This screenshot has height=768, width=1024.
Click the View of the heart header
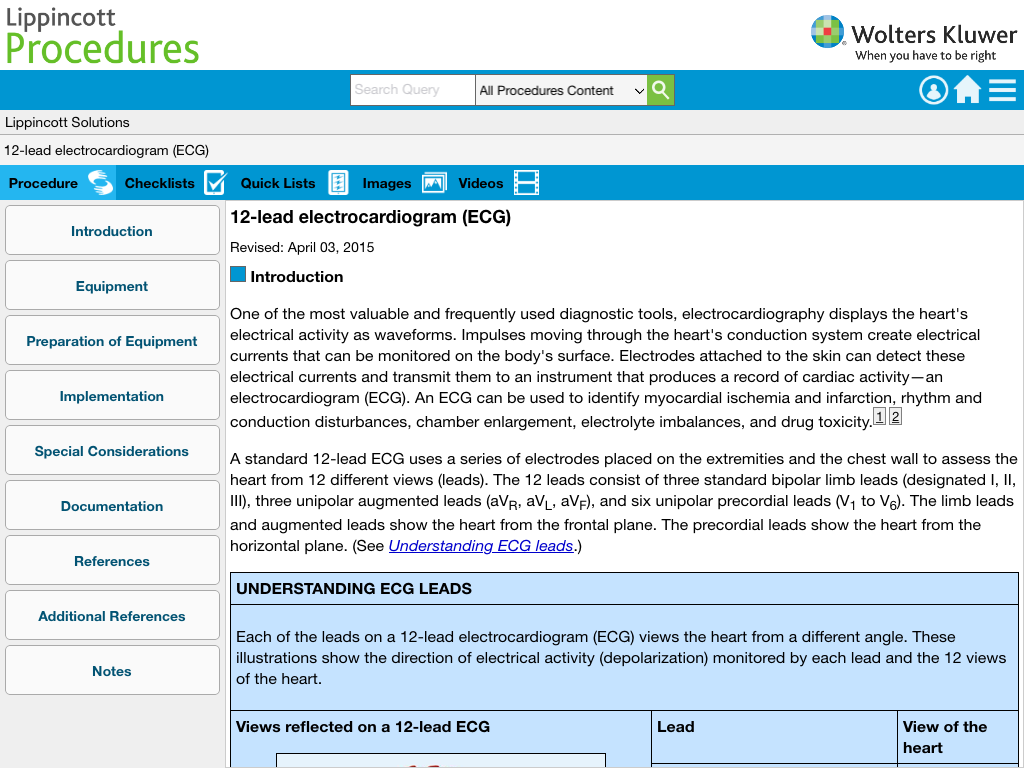[944, 737]
